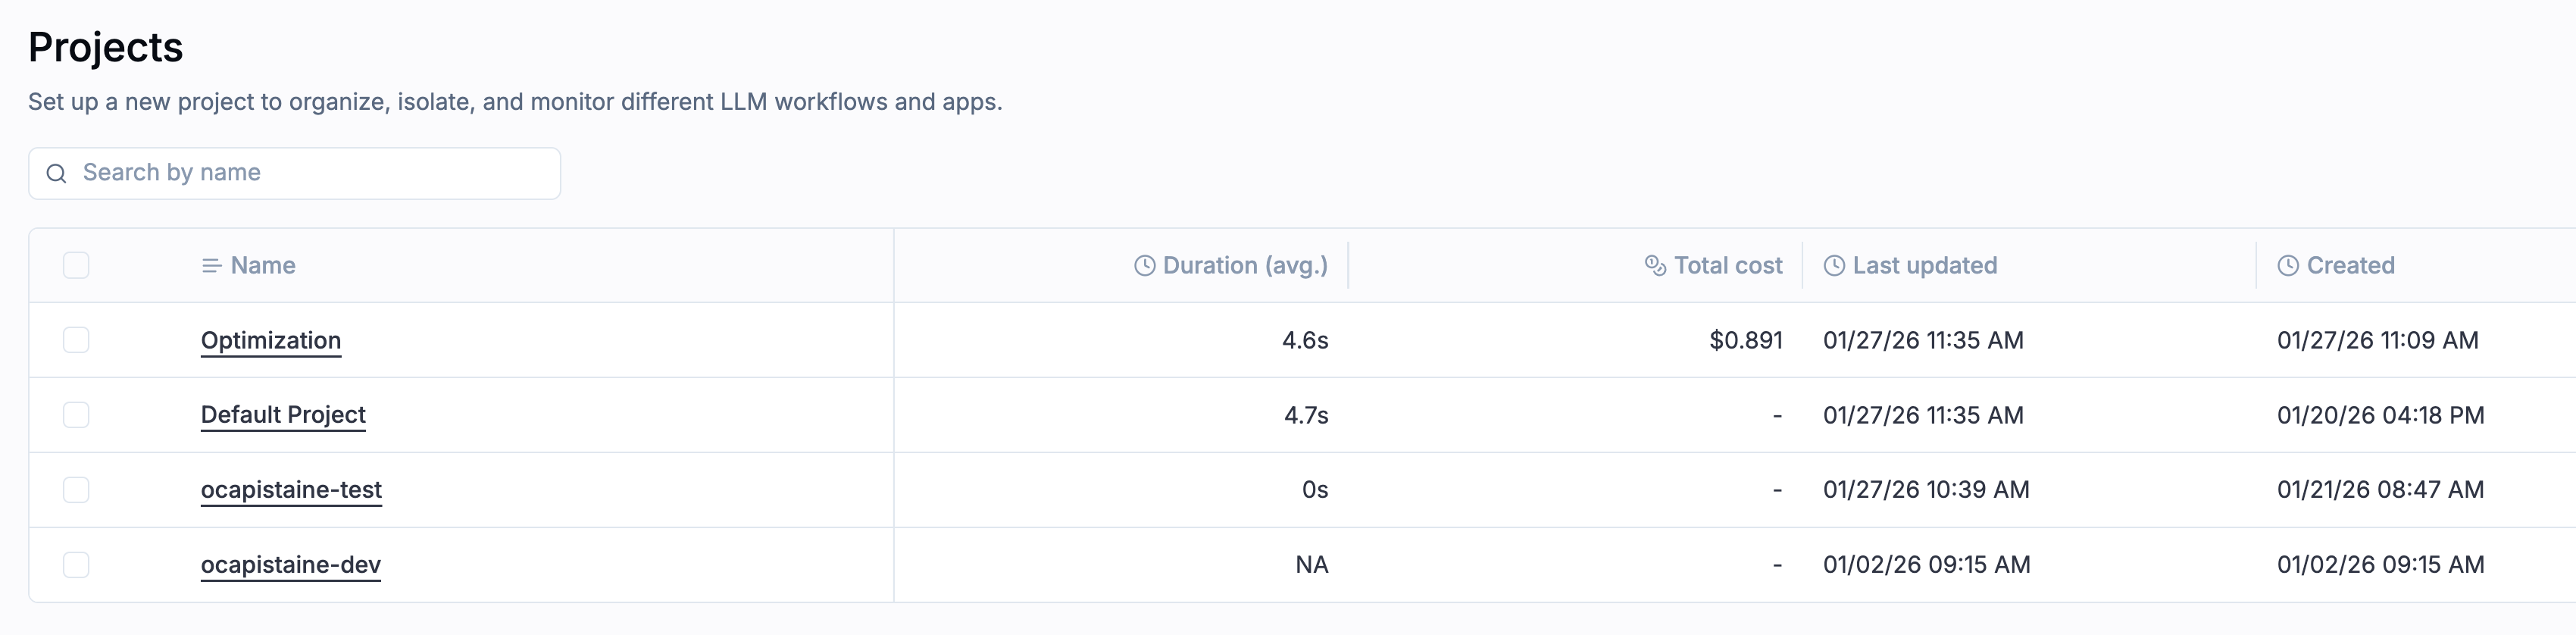Screen dimensions: 2576x635
Task: Open the Default Project link
Action: (x=283, y=415)
